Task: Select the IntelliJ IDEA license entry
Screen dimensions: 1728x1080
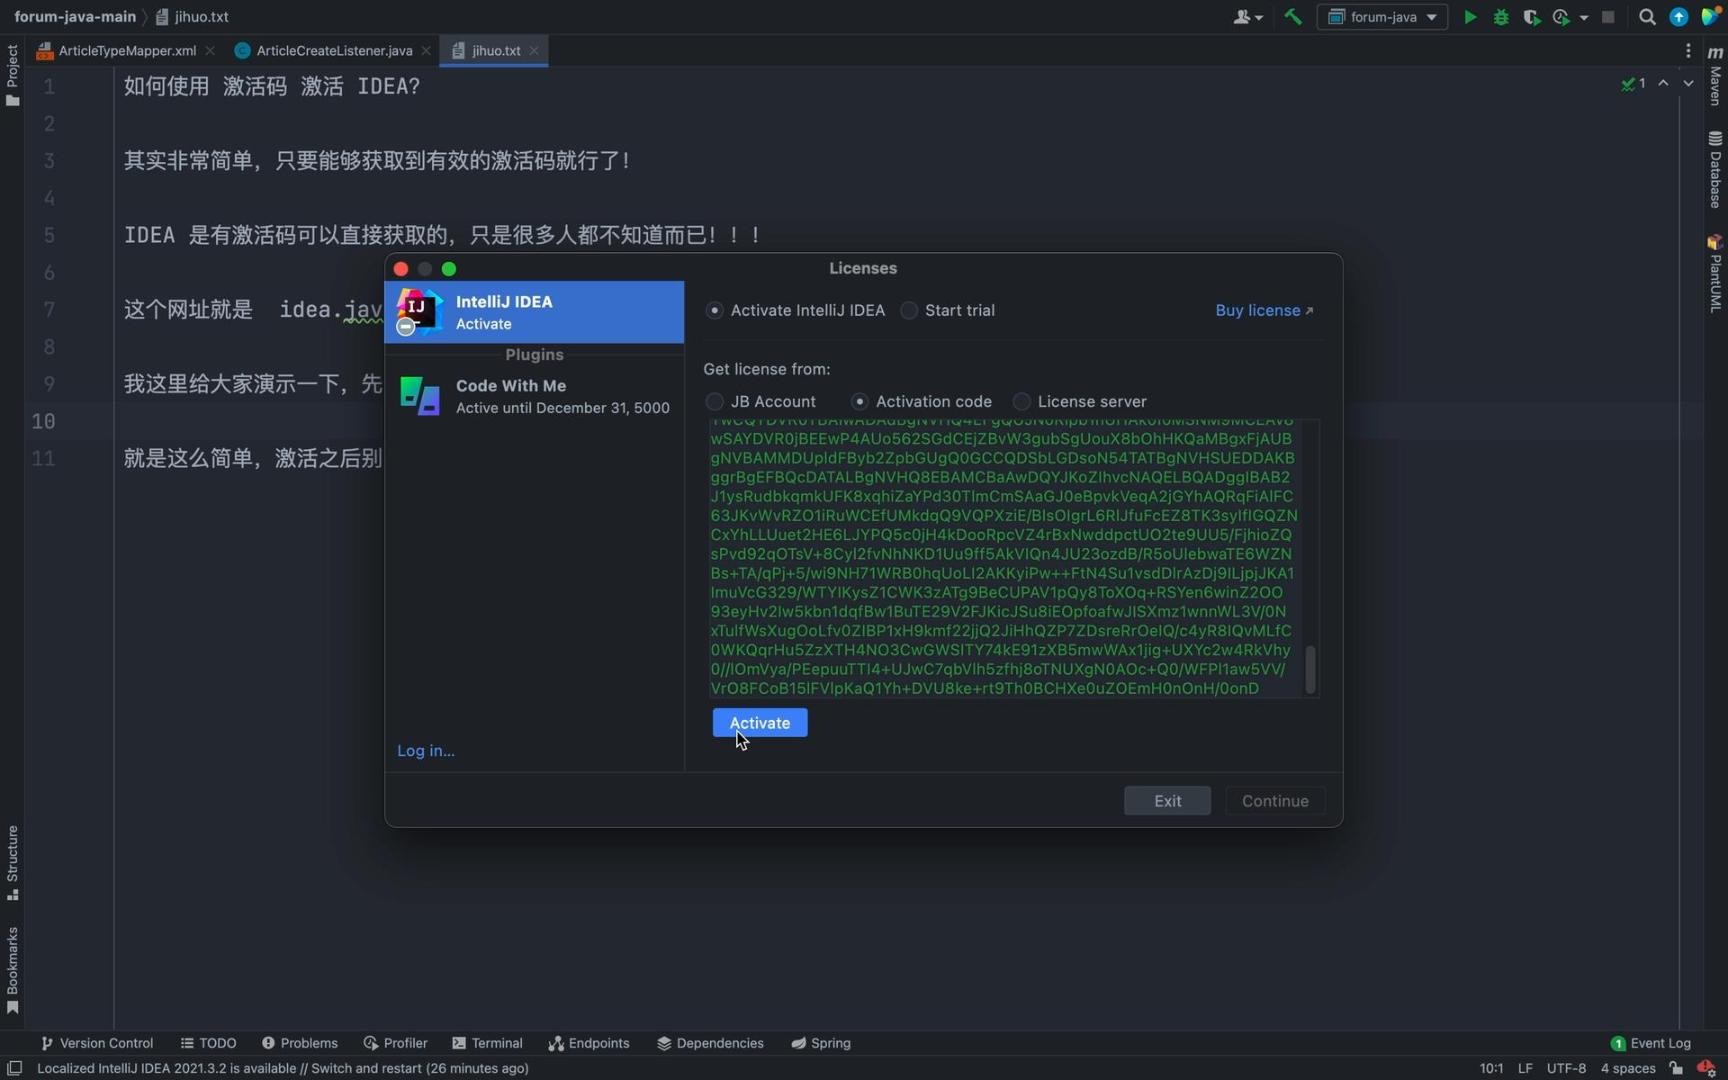Action: (534, 312)
